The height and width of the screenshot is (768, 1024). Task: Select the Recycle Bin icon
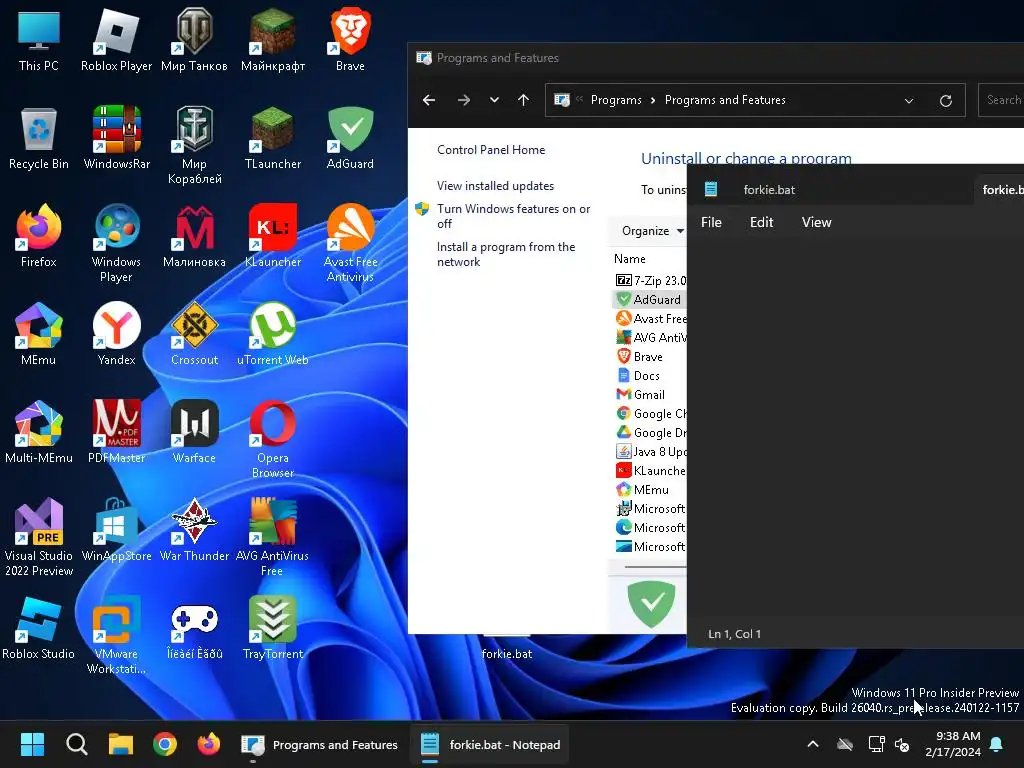pos(39,138)
